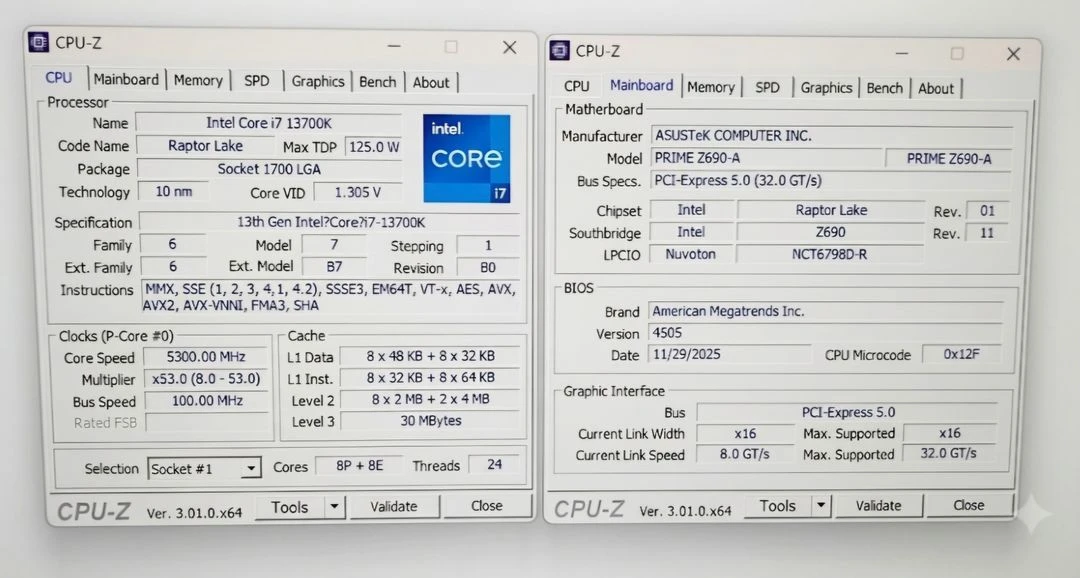This screenshot has width=1080, height=578.
Task: Click the CPU Microcode value 0x12F
Action: click(x=962, y=354)
